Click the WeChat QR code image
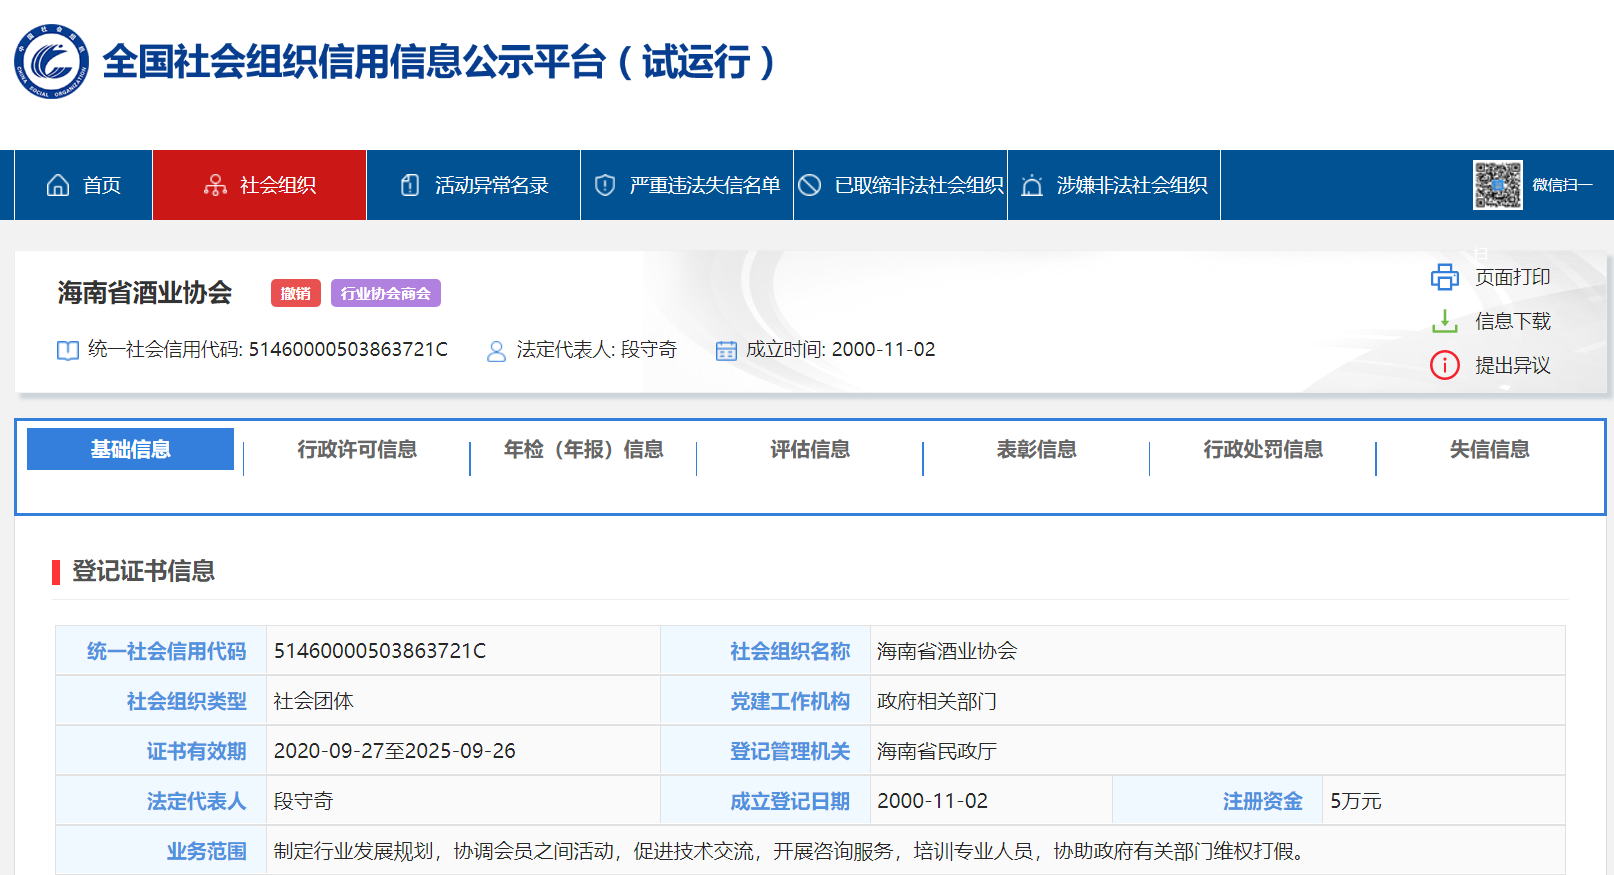The height and width of the screenshot is (875, 1614). coord(1497,185)
